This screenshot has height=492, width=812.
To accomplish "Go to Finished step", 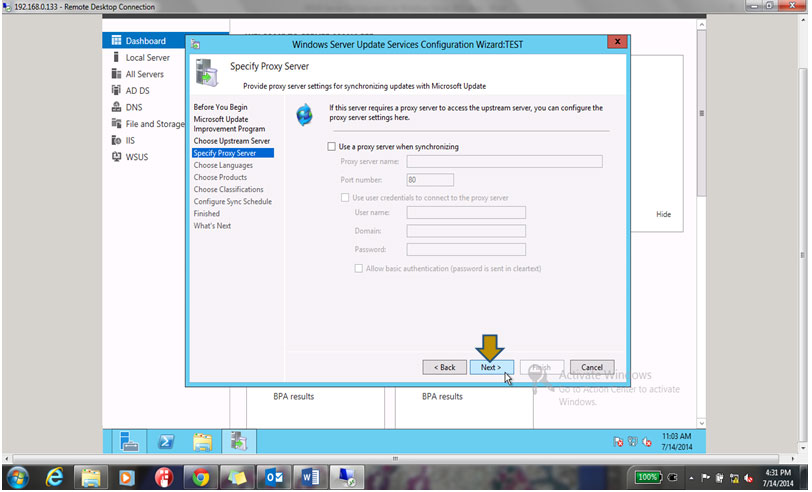I will [x=207, y=213].
